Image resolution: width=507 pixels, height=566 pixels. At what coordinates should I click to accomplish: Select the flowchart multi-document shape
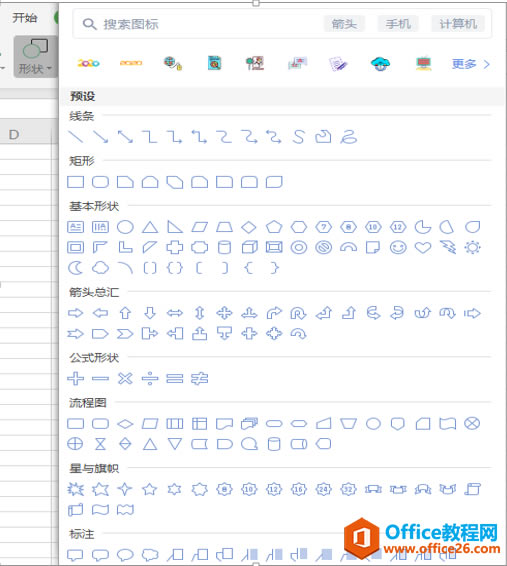click(x=249, y=424)
